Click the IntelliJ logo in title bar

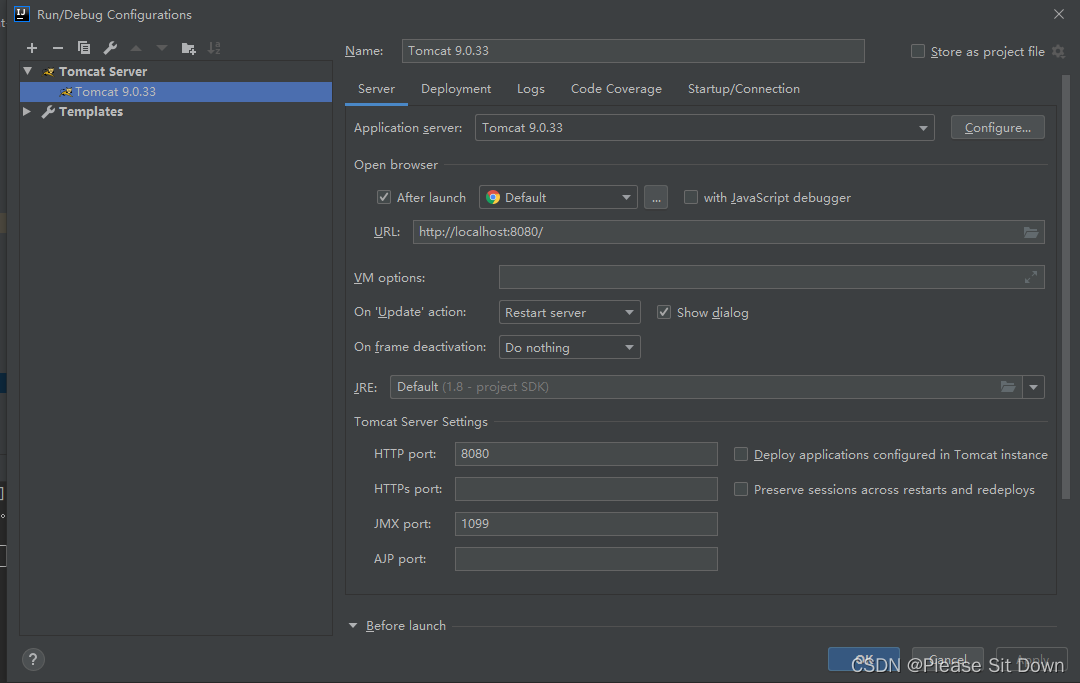[22, 14]
